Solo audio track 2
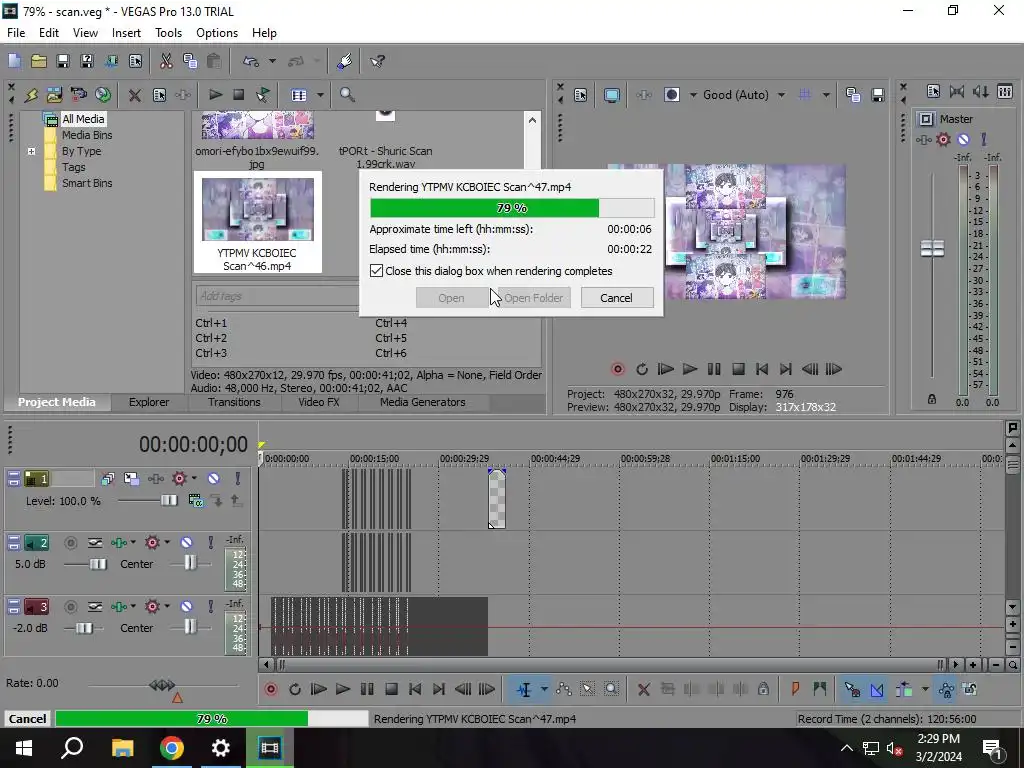 click(x=210, y=543)
